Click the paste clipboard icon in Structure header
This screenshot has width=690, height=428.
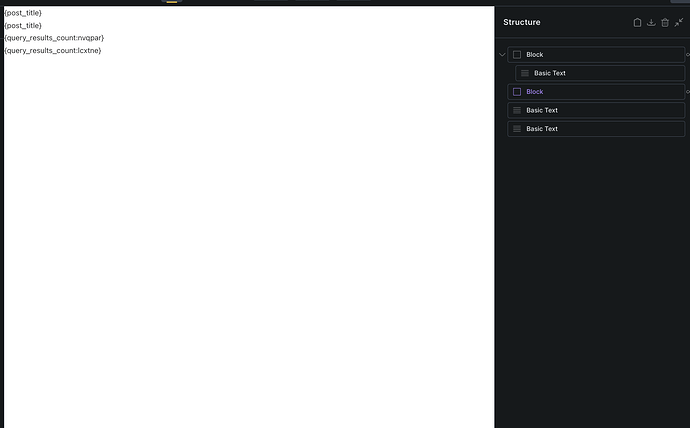pyautogui.click(x=637, y=22)
